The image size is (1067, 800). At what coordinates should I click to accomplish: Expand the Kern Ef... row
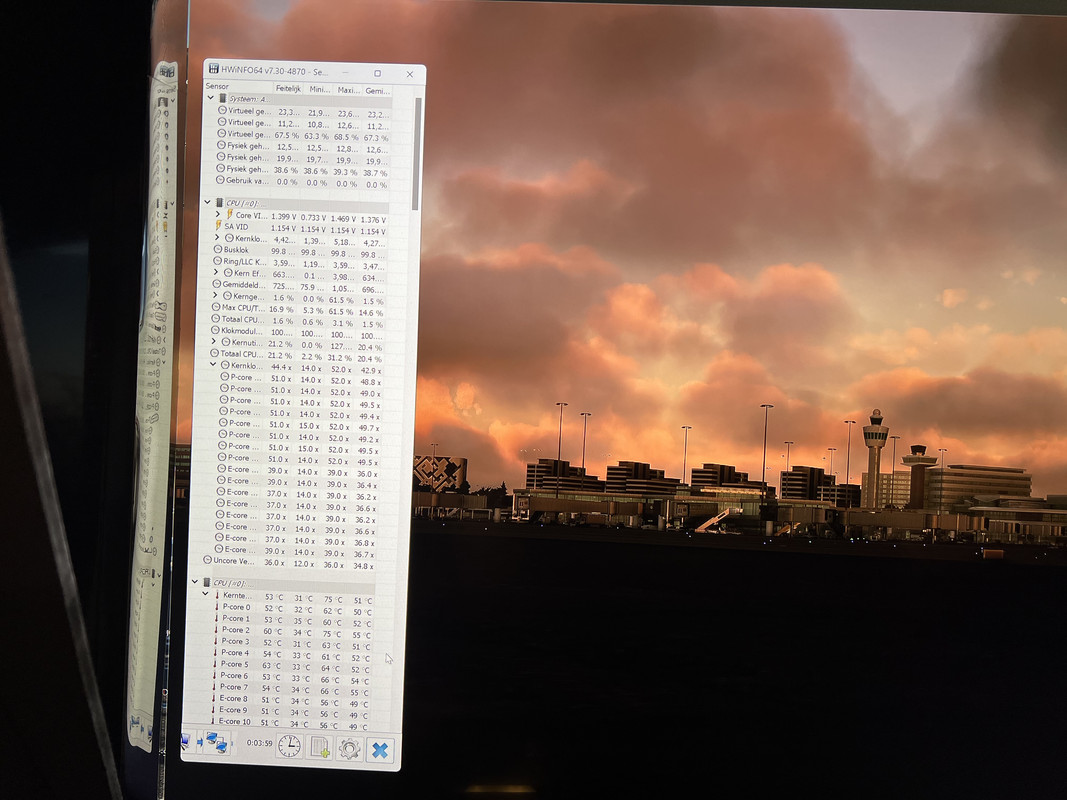pyautogui.click(x=216, y=271)
